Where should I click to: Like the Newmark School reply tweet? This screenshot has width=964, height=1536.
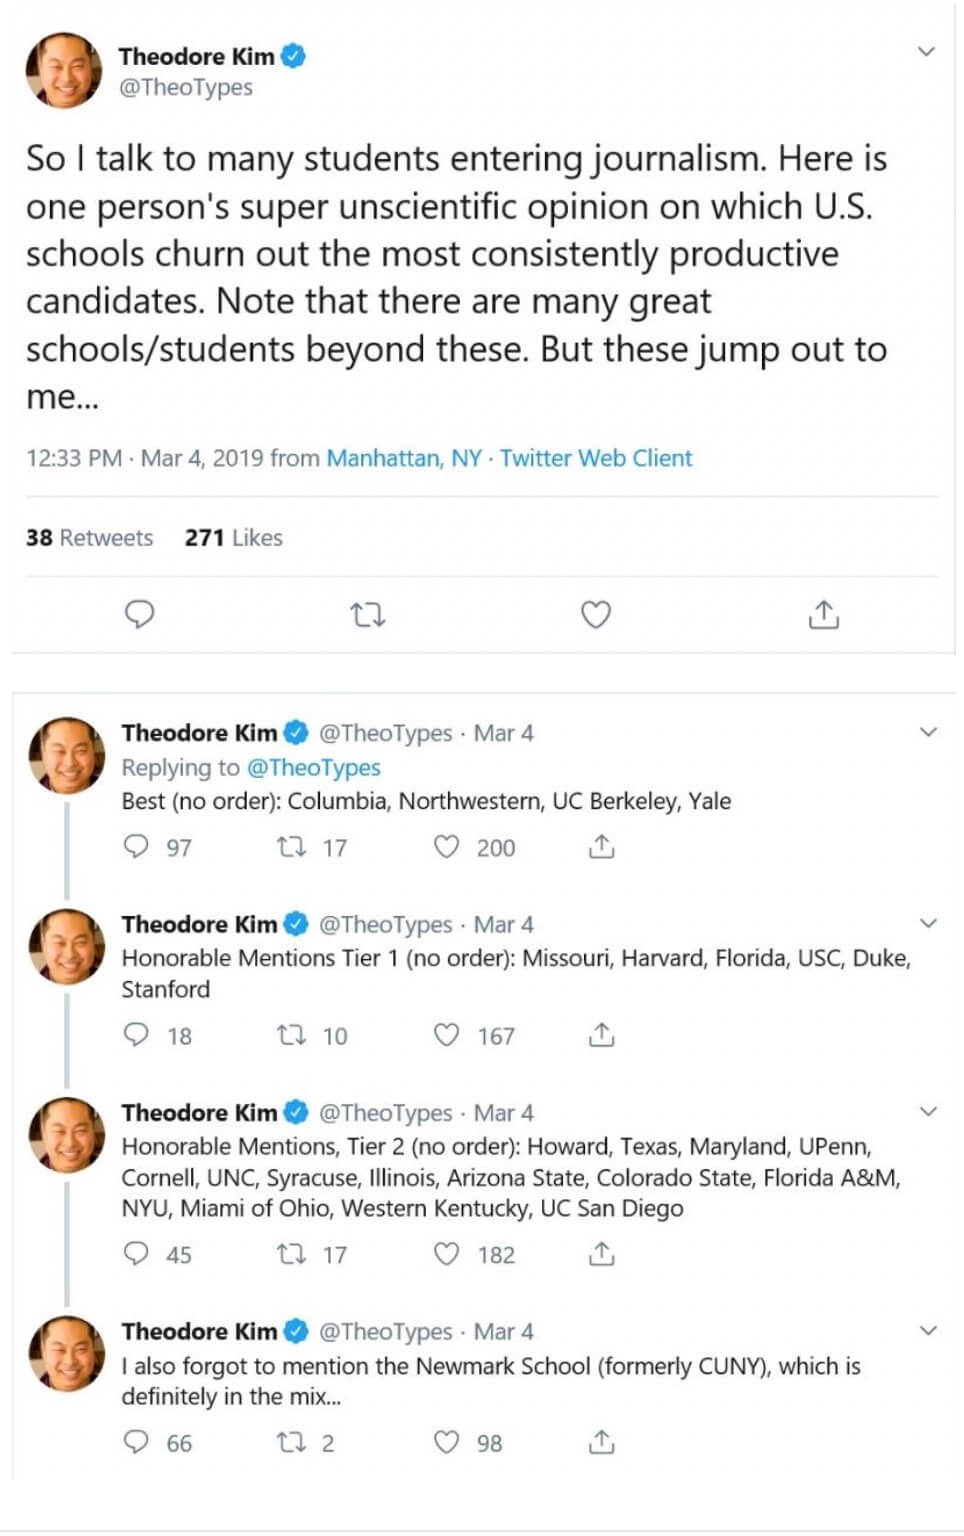446,1442
